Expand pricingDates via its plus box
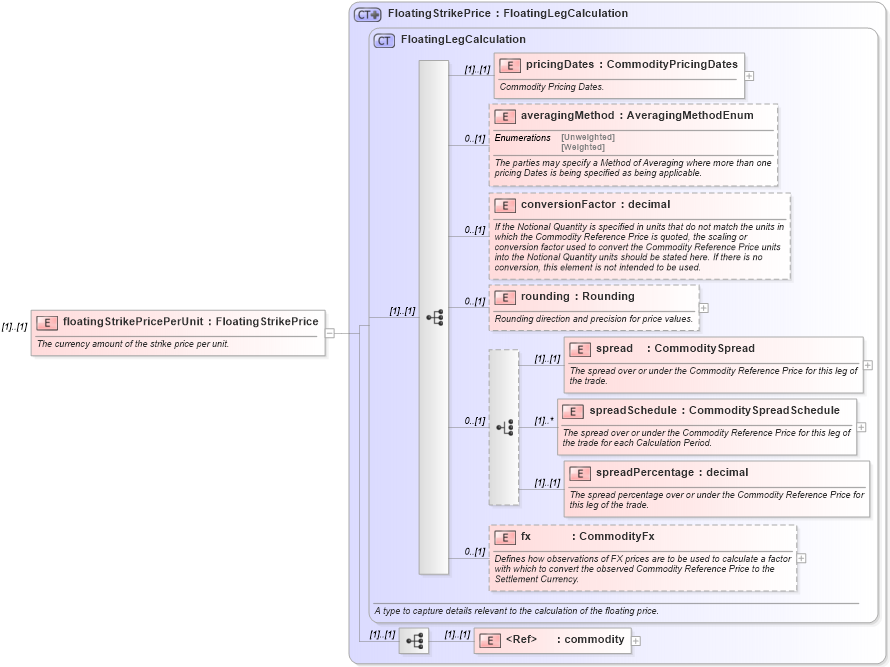This screenshot has height=667, width=890. point(749,76)
